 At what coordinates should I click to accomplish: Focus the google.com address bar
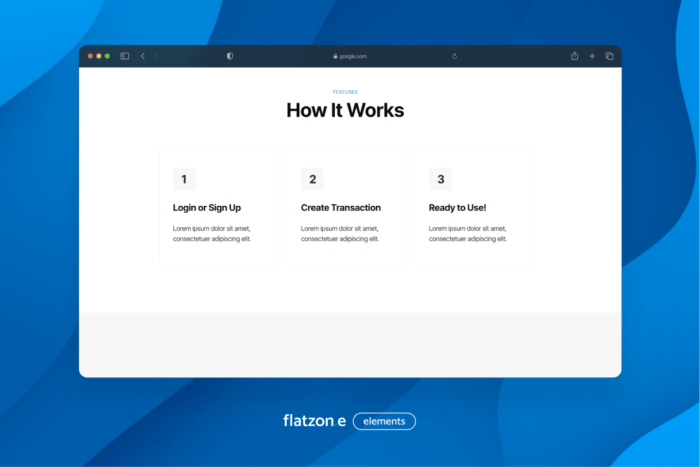pos(353,56)
